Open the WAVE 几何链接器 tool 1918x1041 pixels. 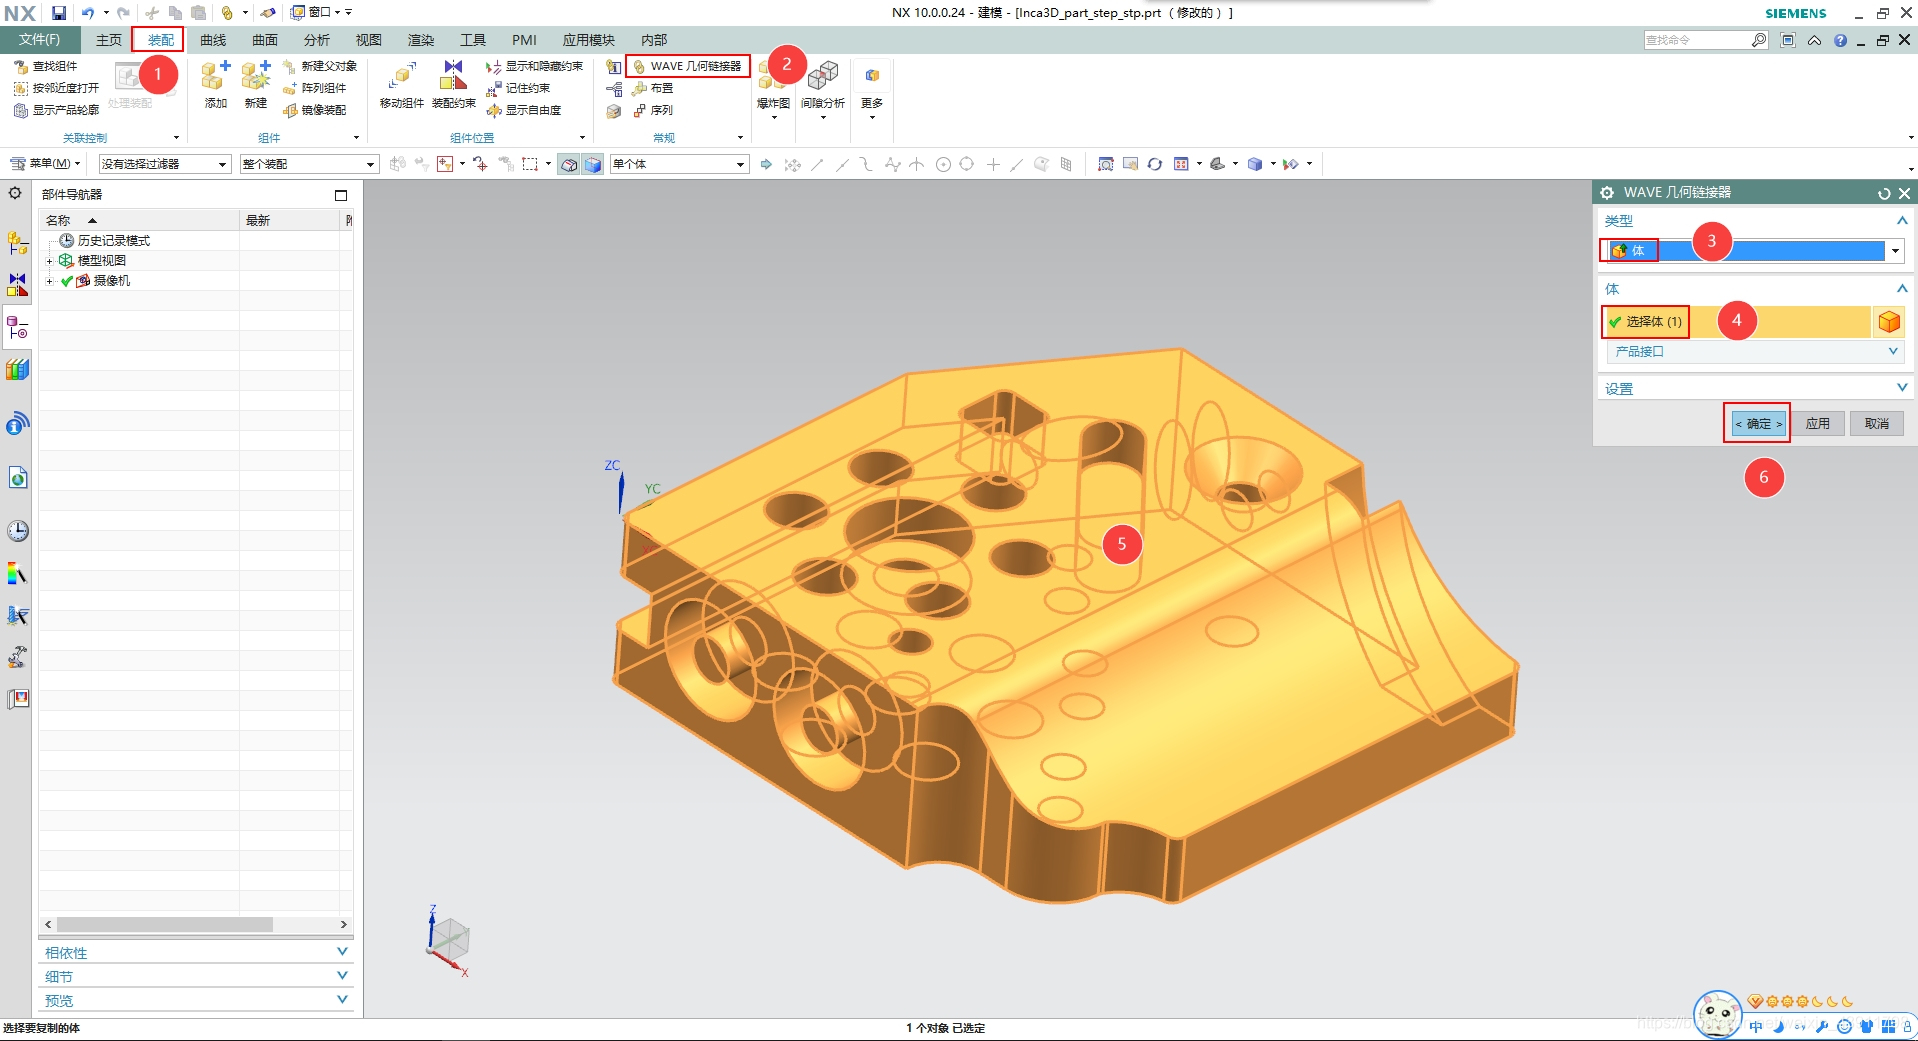click(688, 66)
